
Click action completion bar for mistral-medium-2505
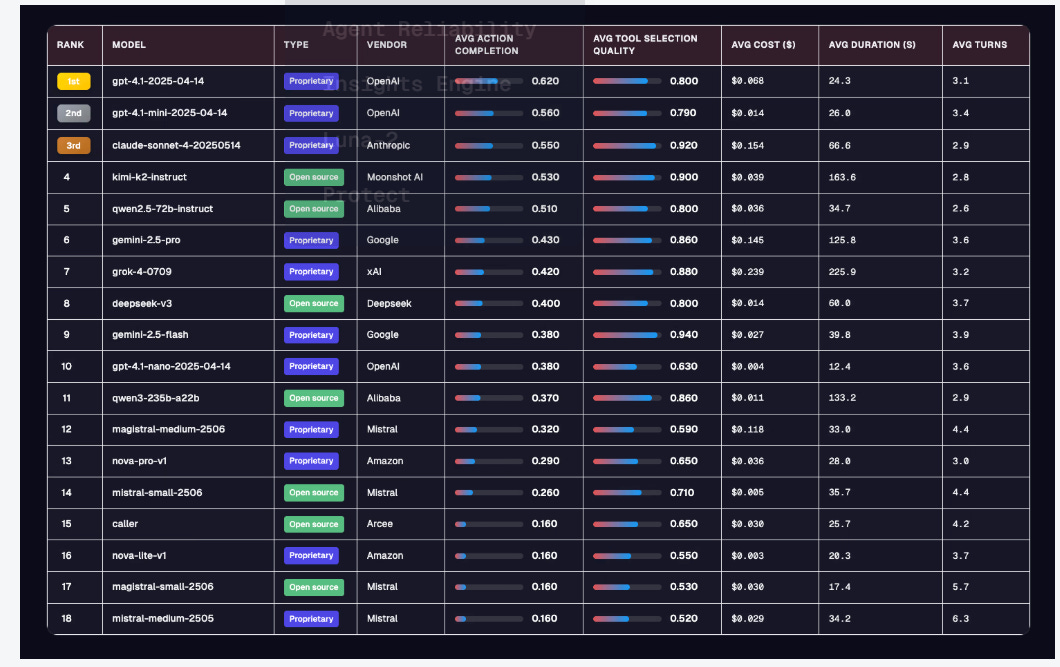click(x=489, y=618)
